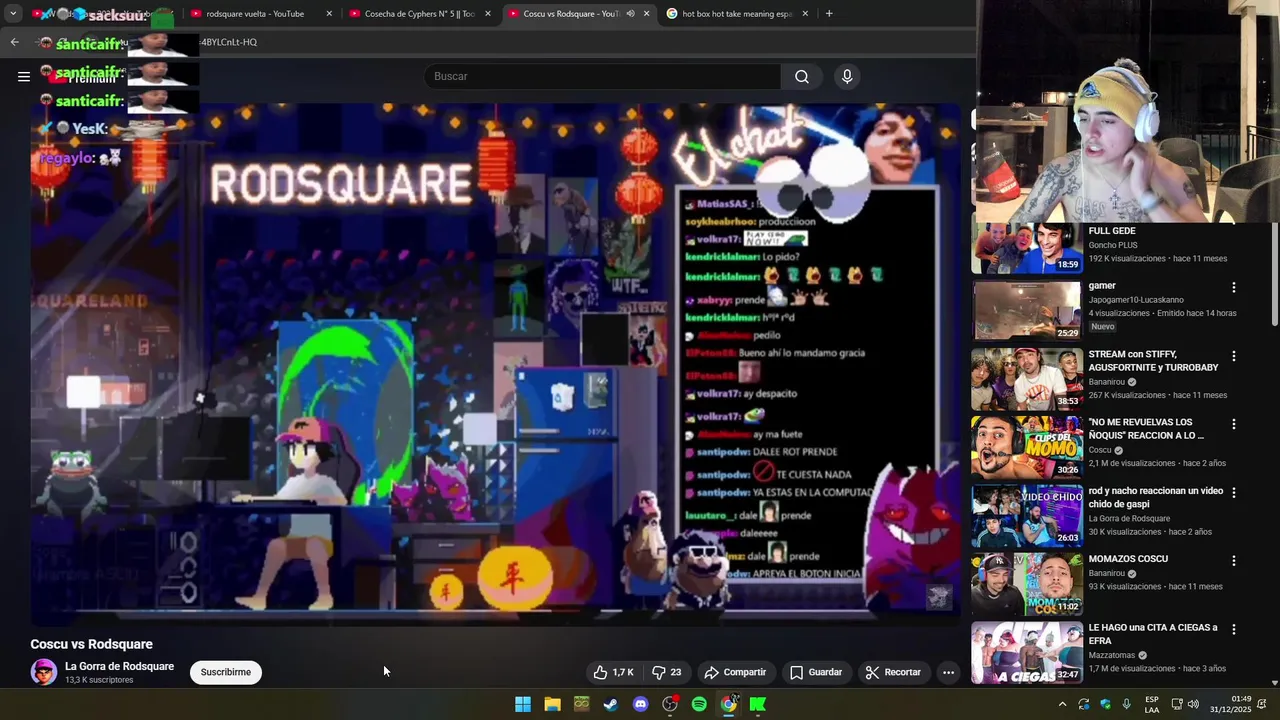Open FULL GEDE video thumbnail
The height and width of the screenshot is (720, 1280).
point(1027,248)
